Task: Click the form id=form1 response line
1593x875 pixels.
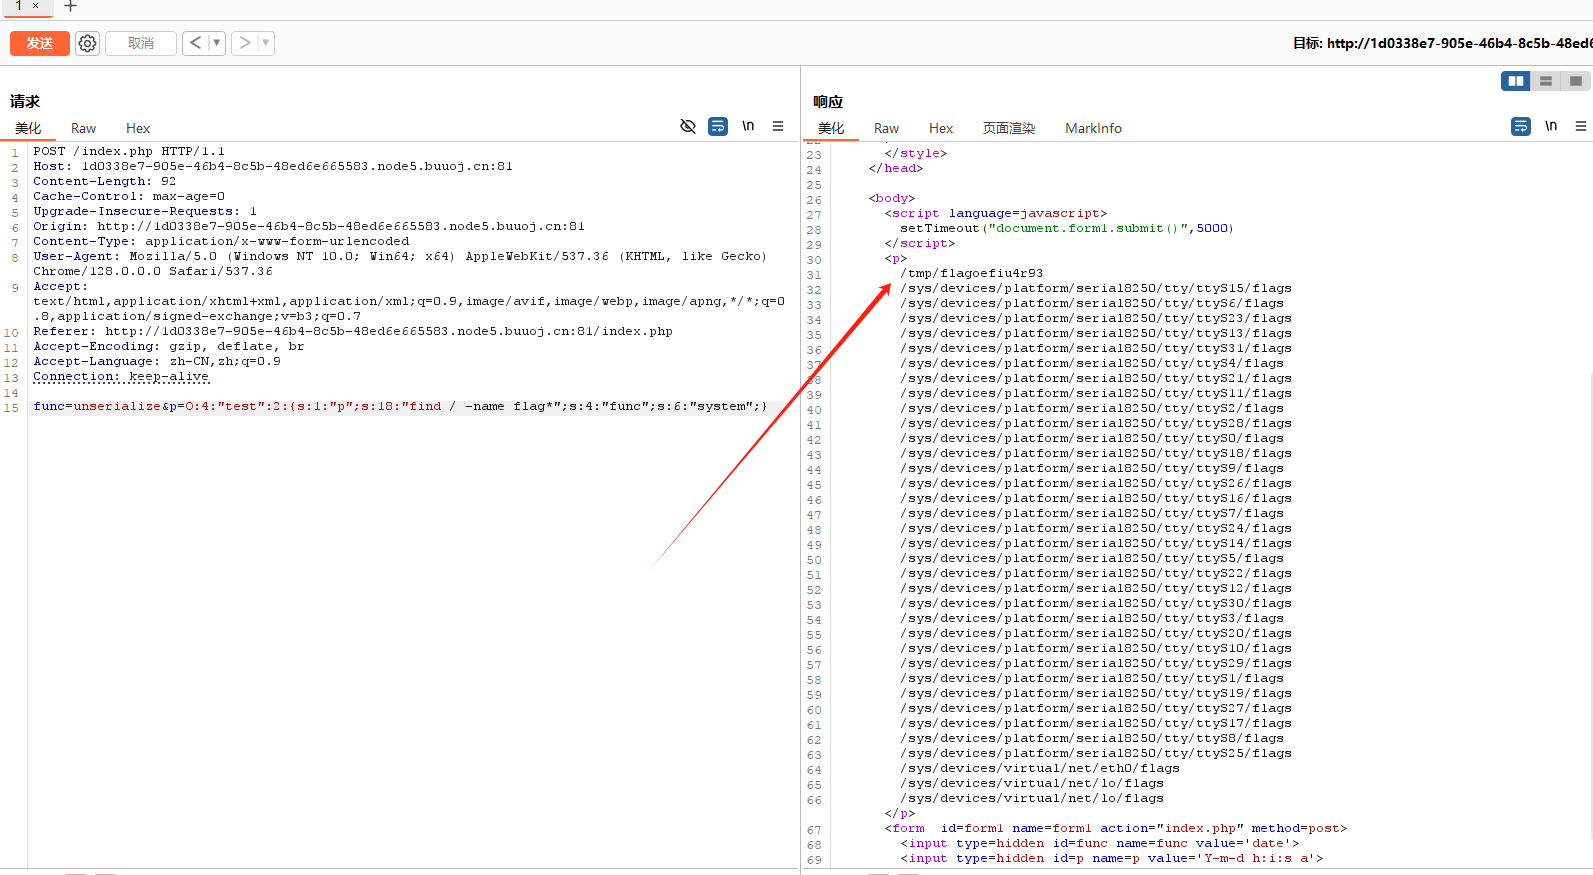Action: [x=1116, y=828]
